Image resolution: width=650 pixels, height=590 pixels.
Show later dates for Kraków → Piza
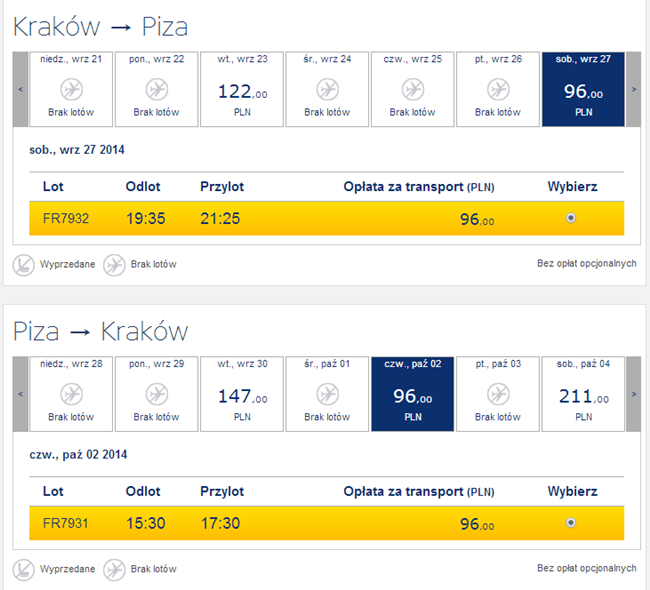633,89
